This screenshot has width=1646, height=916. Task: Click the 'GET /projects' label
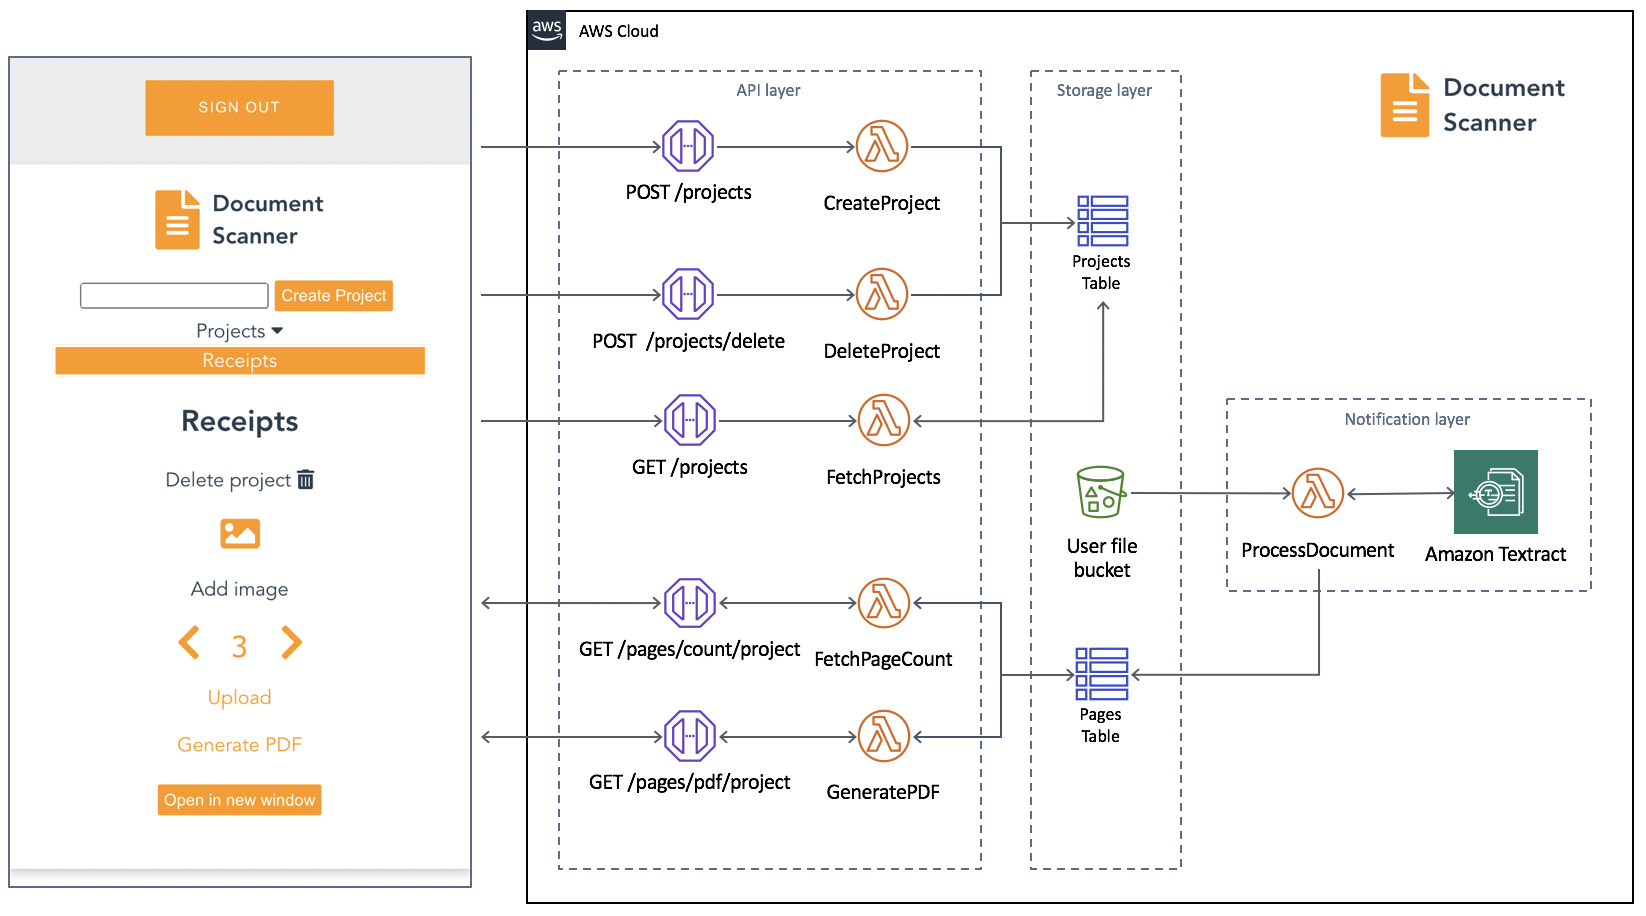point(690,467)
